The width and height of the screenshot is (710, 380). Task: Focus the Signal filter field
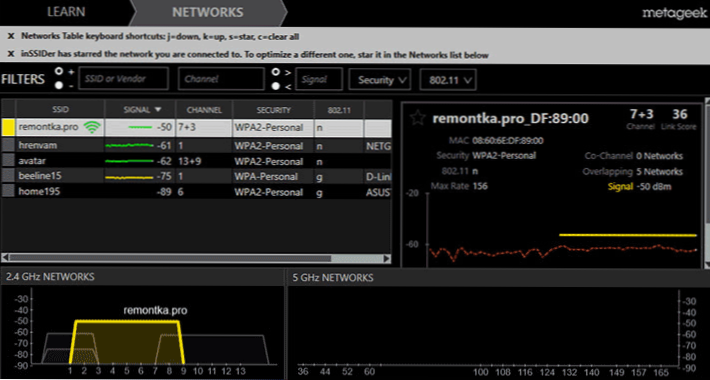pyautogui.click(x=319, y=79)
